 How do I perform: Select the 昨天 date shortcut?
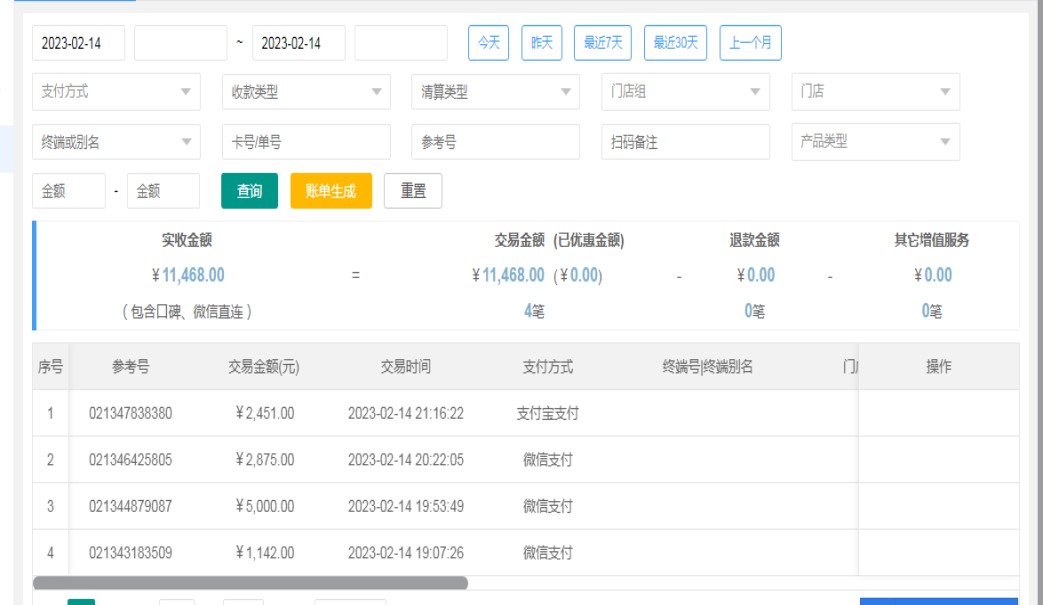[541, 43]
